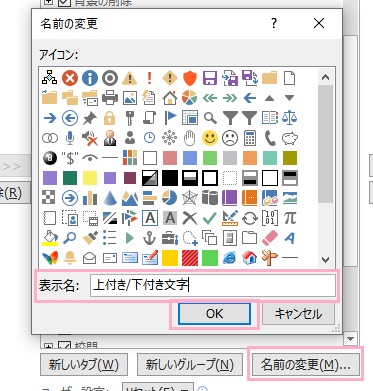
Task: Choose the blue flag icon
Action: 170,117
